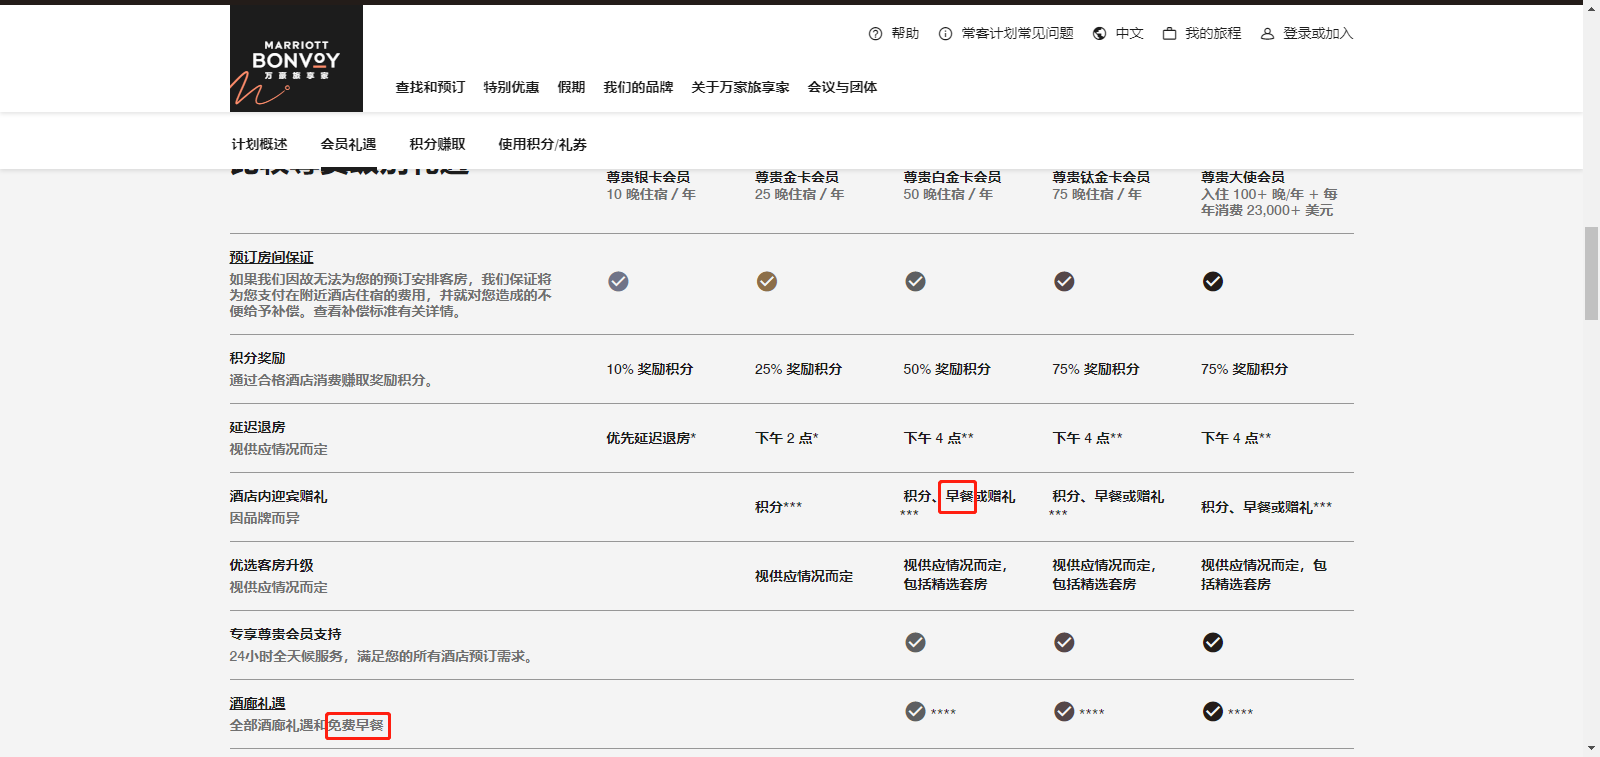Screen dimensions: 1600x757
Task: Click the scrollbar up arrow
Action: (x=1591, y=7)
